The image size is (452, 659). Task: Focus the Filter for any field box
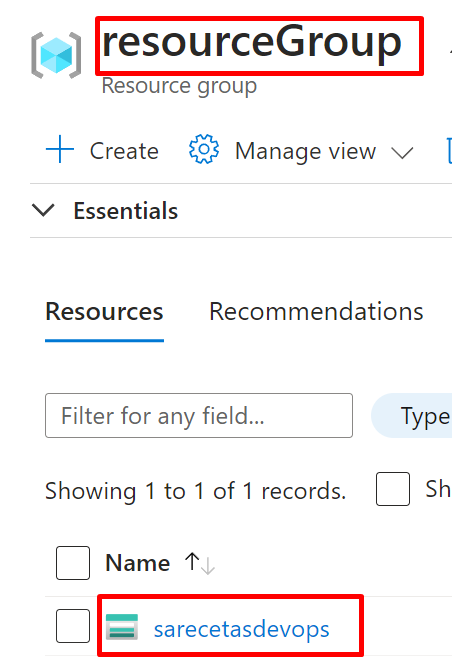[199, 416]
